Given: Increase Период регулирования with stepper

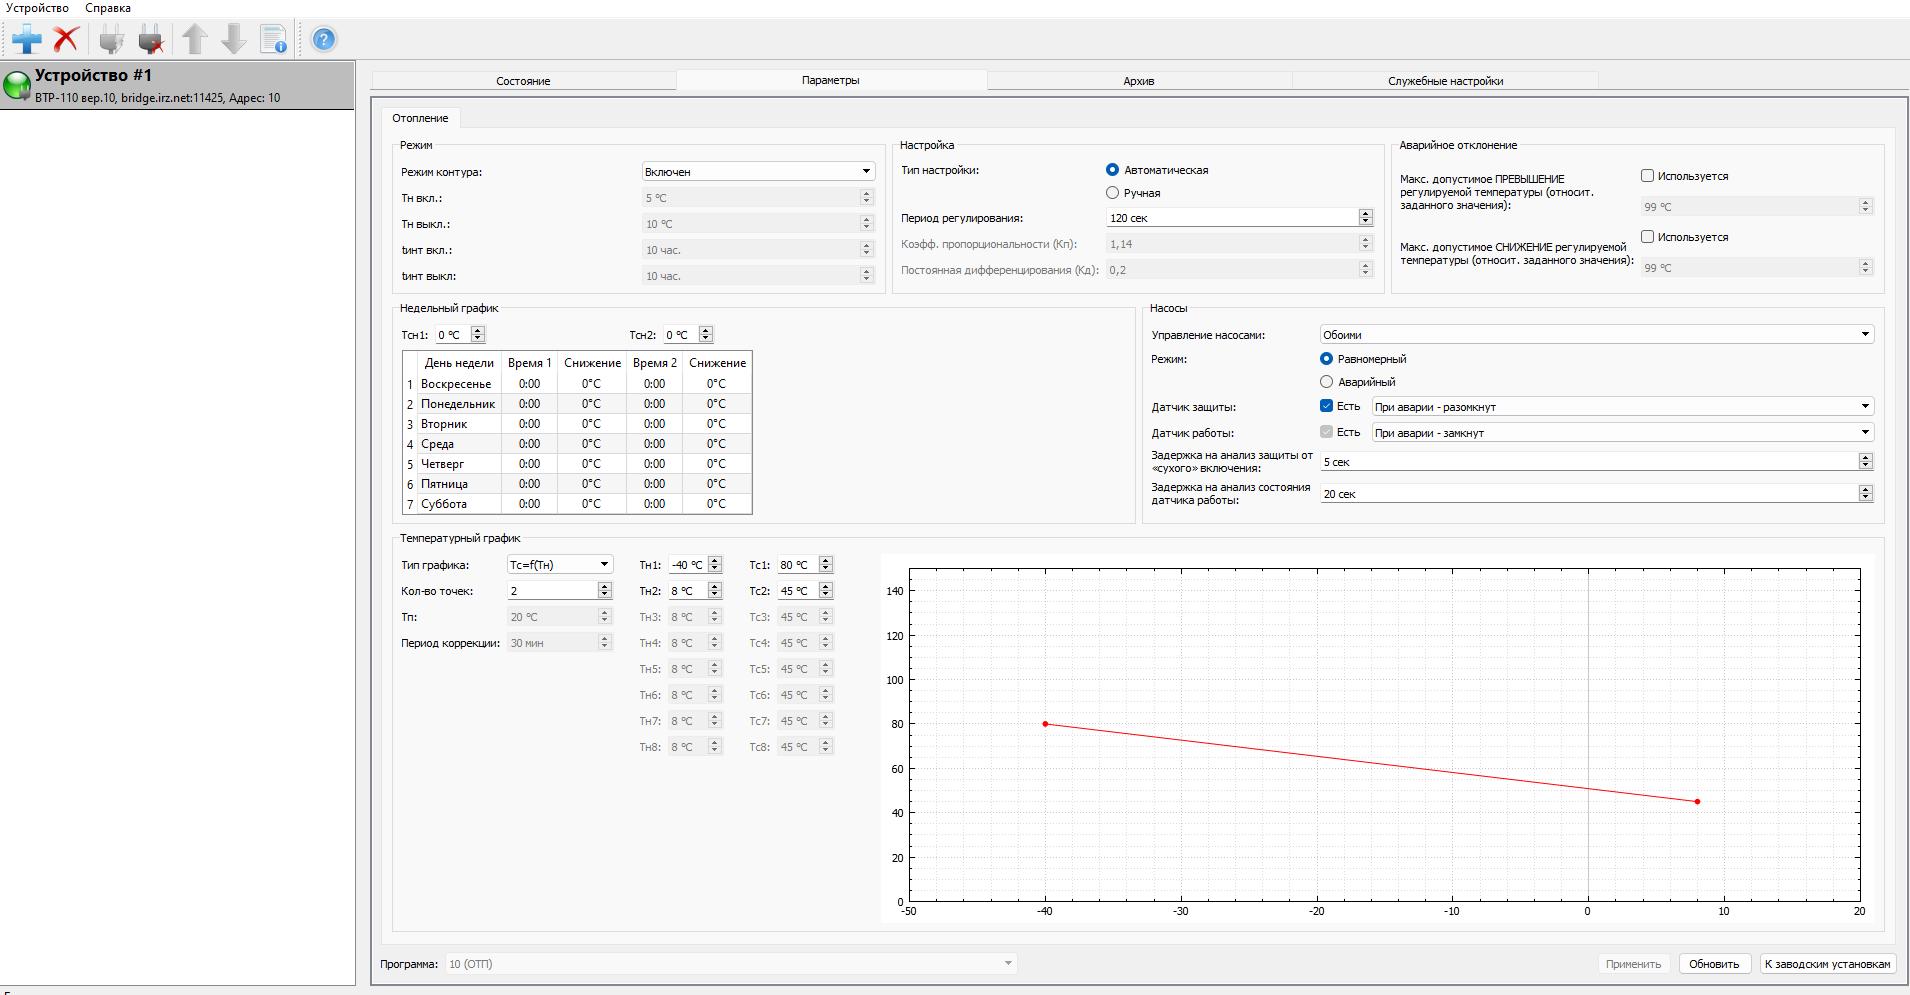Looking at the screenshot, I should tap(1365, 214).
